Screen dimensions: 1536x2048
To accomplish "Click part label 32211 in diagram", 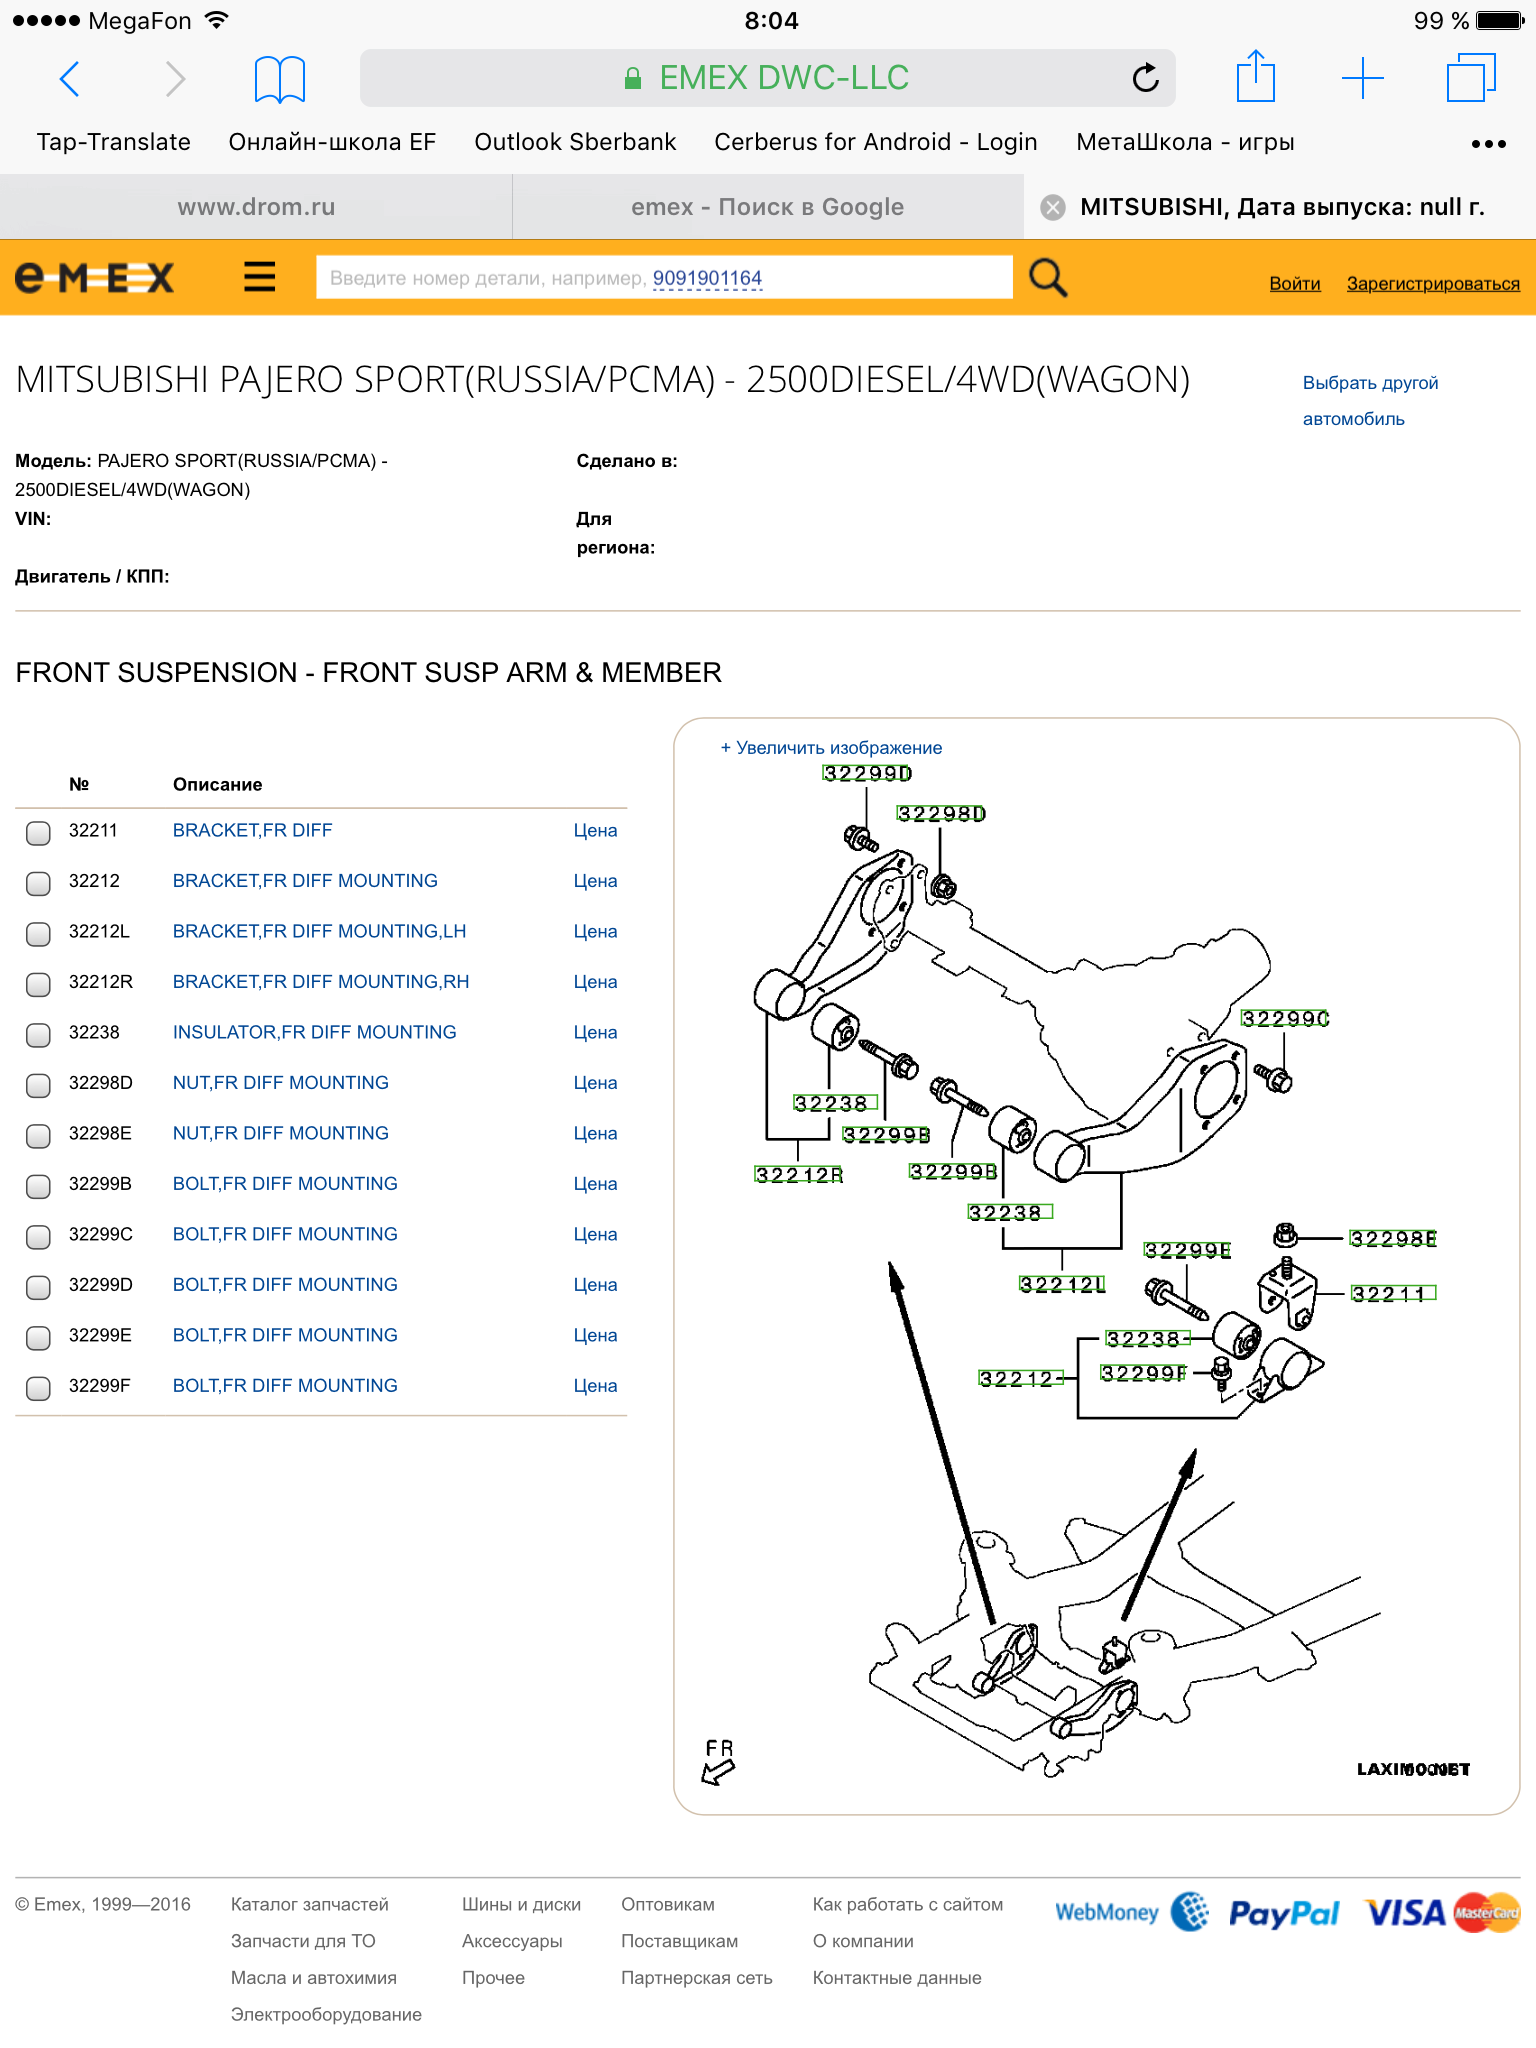I will (x=1392, y=1294).
